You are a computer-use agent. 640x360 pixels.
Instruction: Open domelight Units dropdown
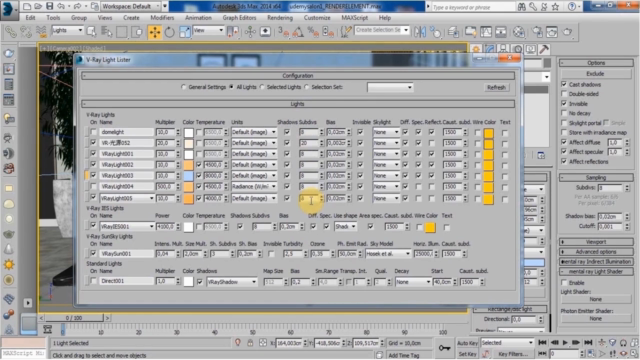[x=254, y=132]
